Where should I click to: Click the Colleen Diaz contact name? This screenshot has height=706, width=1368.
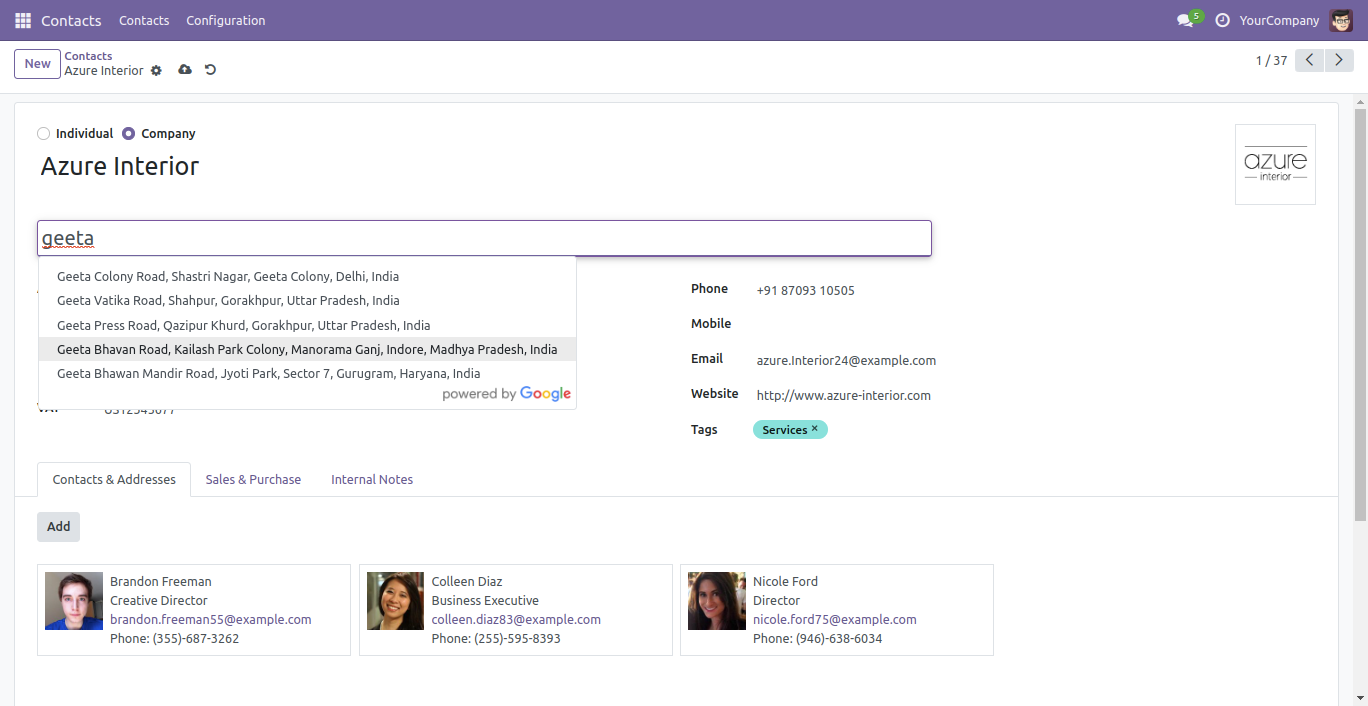(467, 581)
